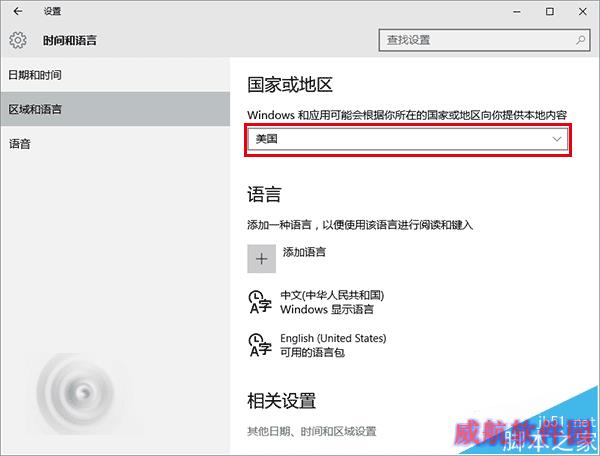Maximize the settings window
Viewport: 600px width, 456px height.
tap(549, 12)
